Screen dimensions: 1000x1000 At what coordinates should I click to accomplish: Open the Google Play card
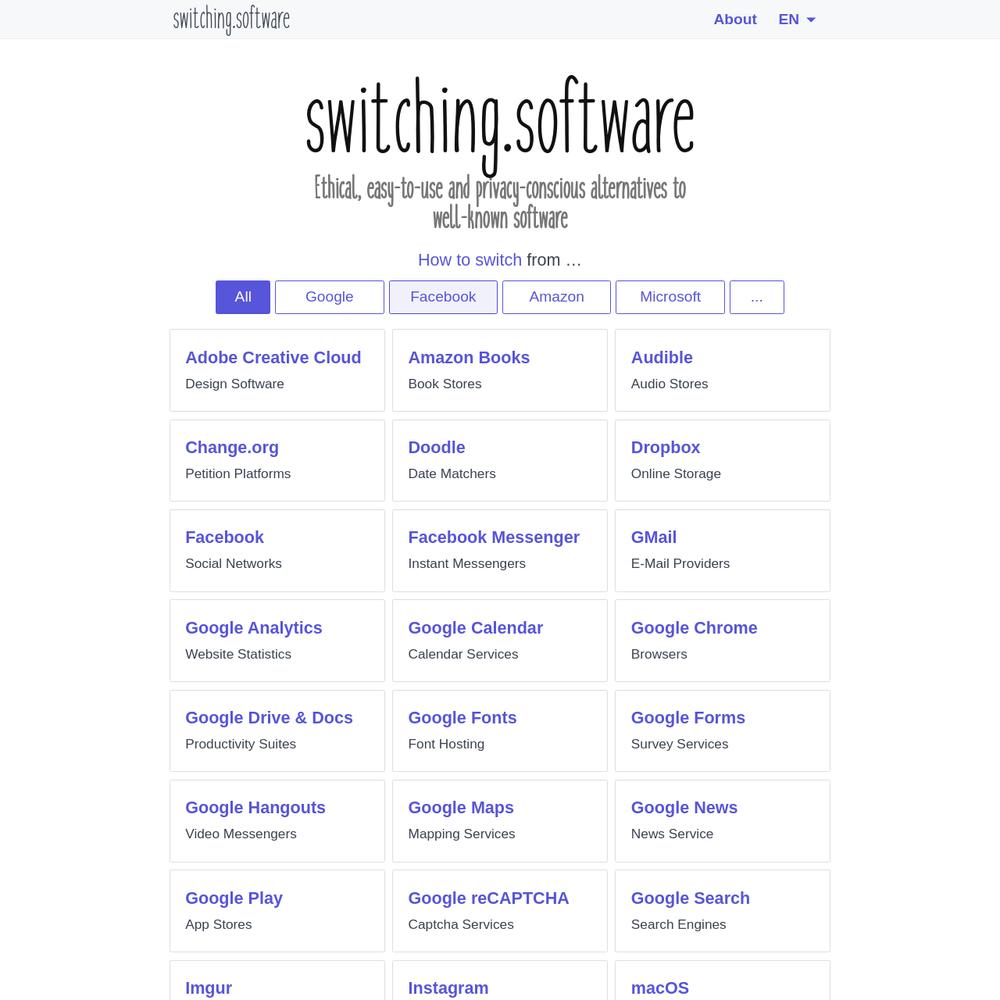point(277,911)
